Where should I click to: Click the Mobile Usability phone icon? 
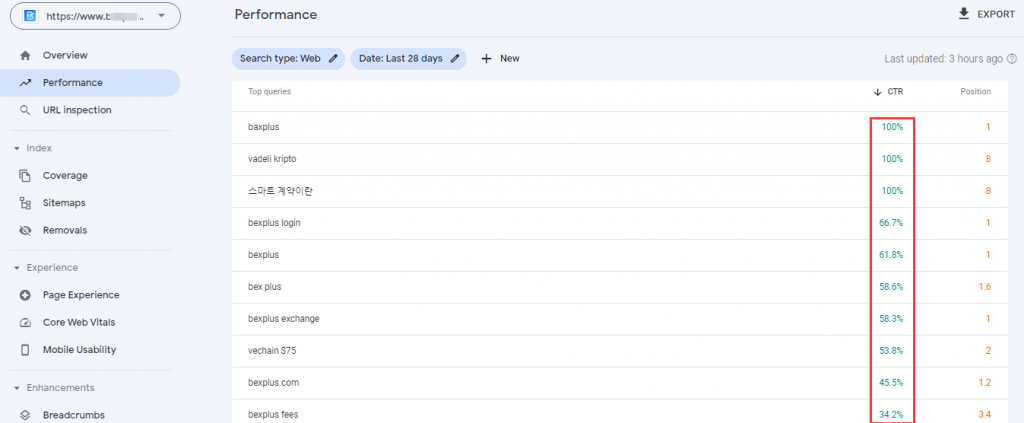tap(25, 350)
